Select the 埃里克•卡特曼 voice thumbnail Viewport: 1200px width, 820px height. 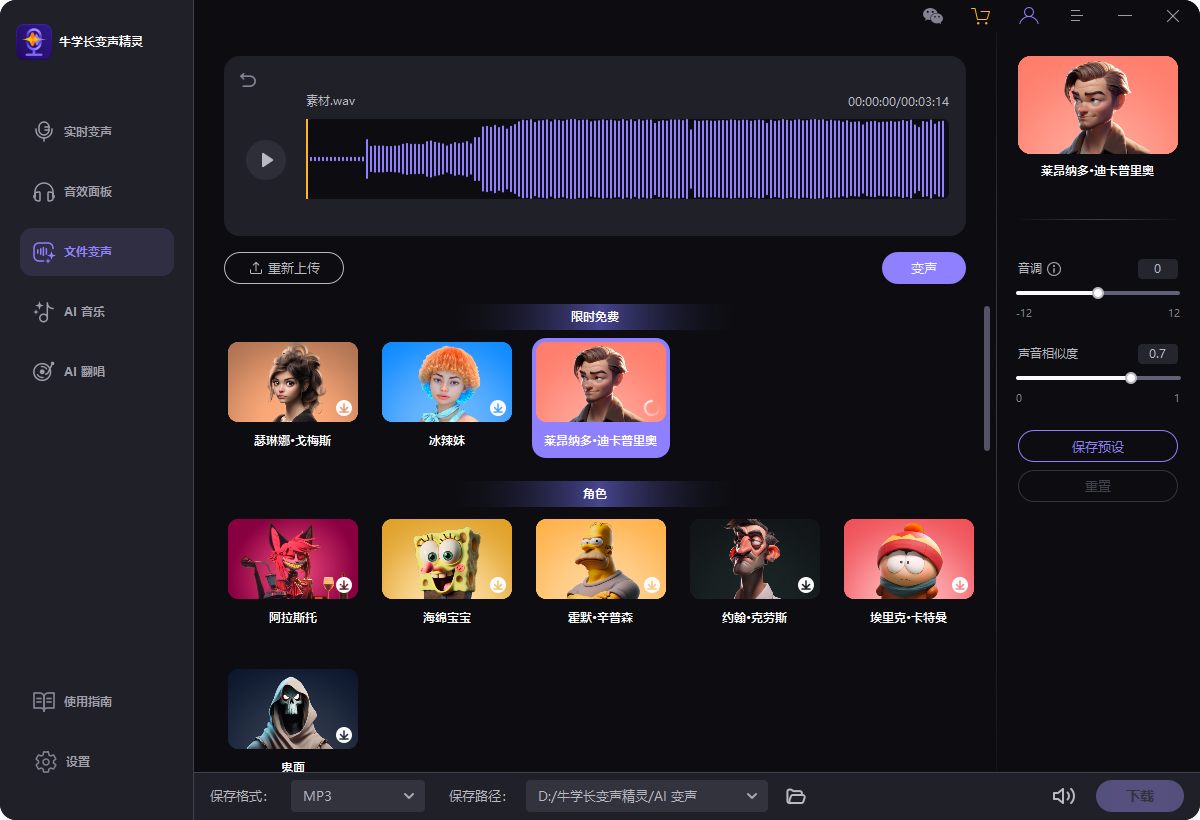click(x=909, y=559)
